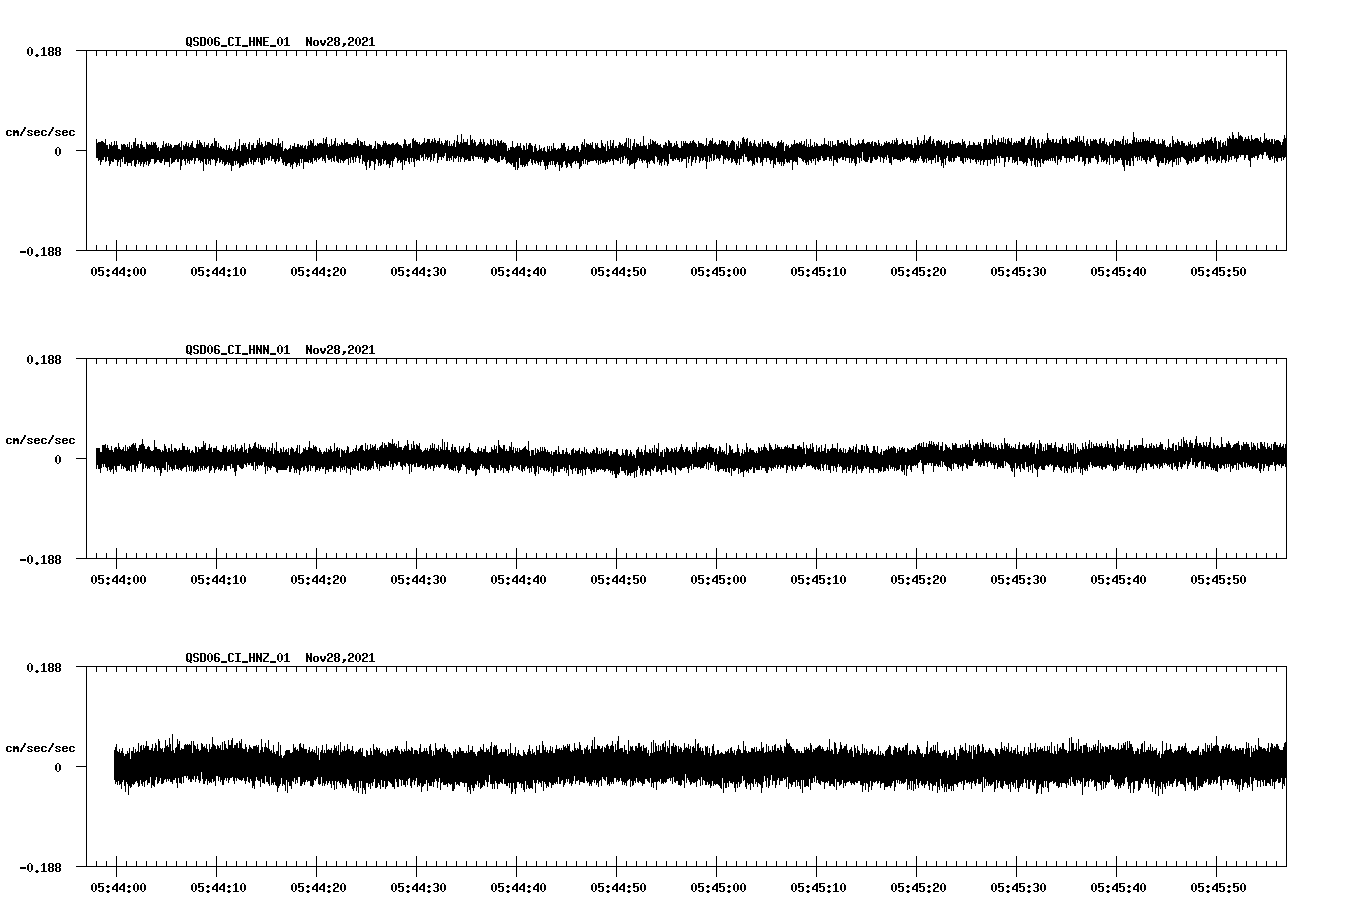Click the 05:45:00 time label under HNE plot
The height and width of the screenshot is (924, 1358).
[718, 272]
